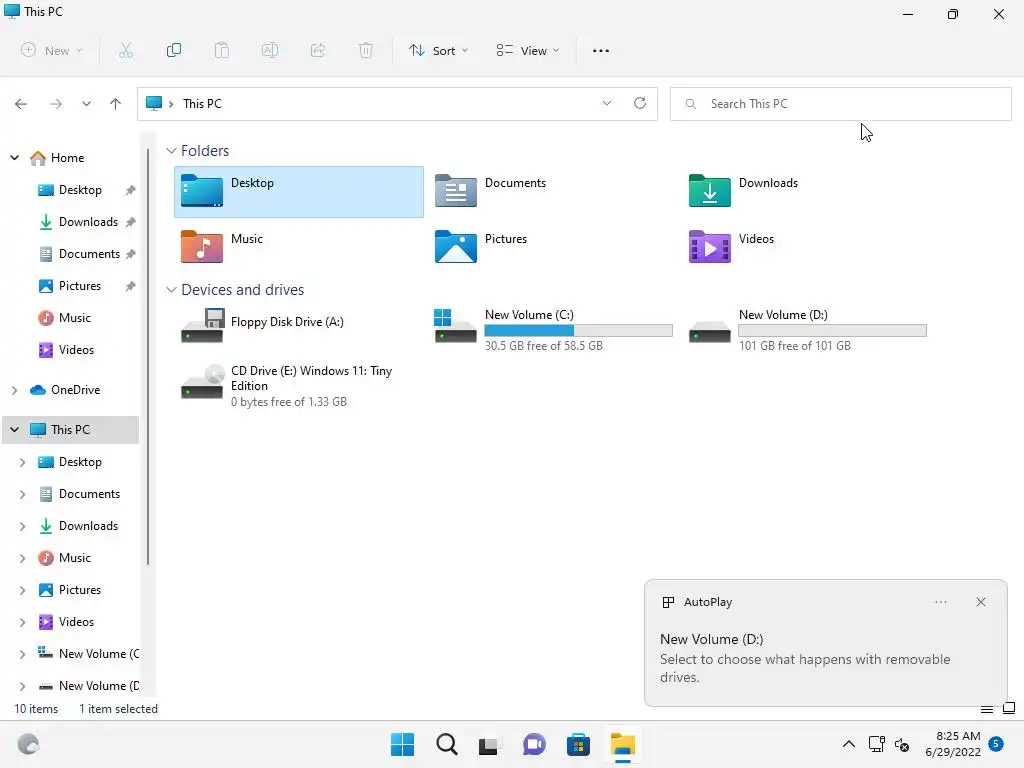
Task: Expand Desktop under This PC
Action: pos(22,462)
